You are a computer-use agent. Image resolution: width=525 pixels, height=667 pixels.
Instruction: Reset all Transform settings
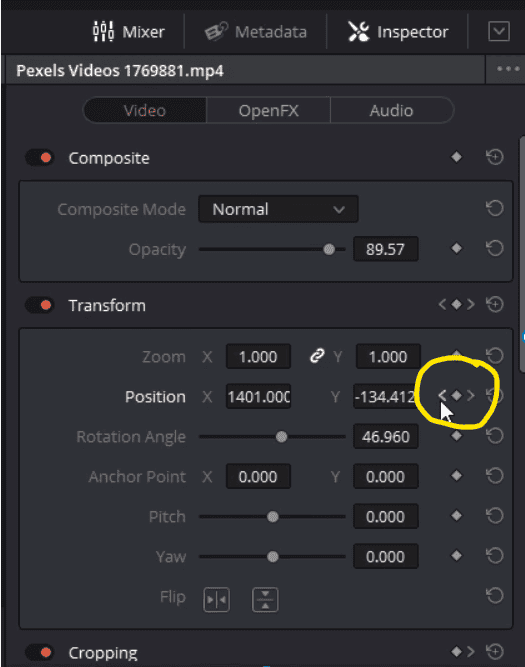coord(494,305)
